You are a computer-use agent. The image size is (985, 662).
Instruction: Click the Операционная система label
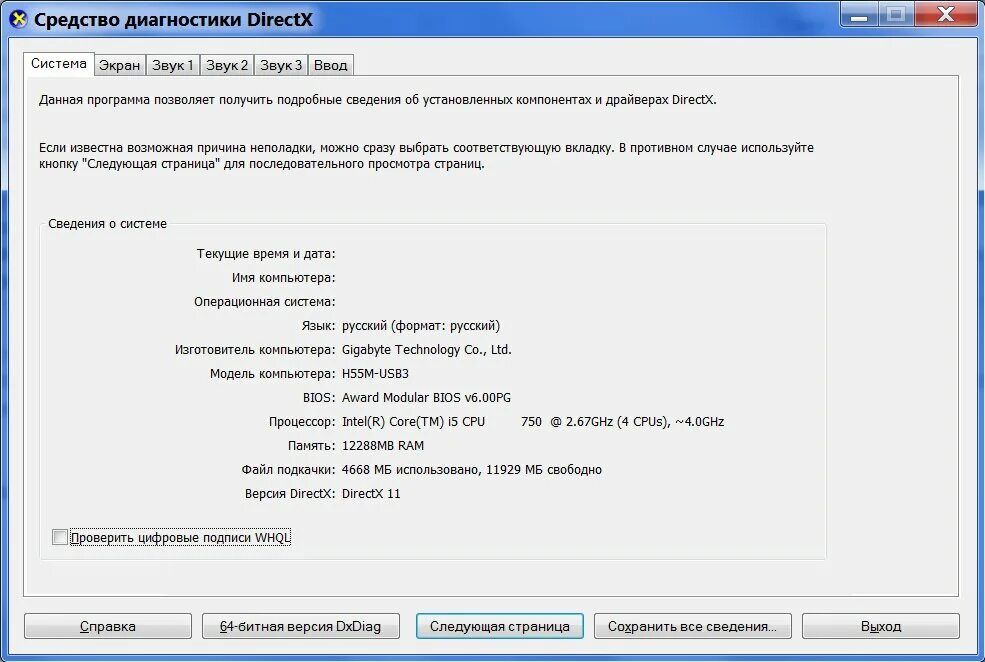264,301
